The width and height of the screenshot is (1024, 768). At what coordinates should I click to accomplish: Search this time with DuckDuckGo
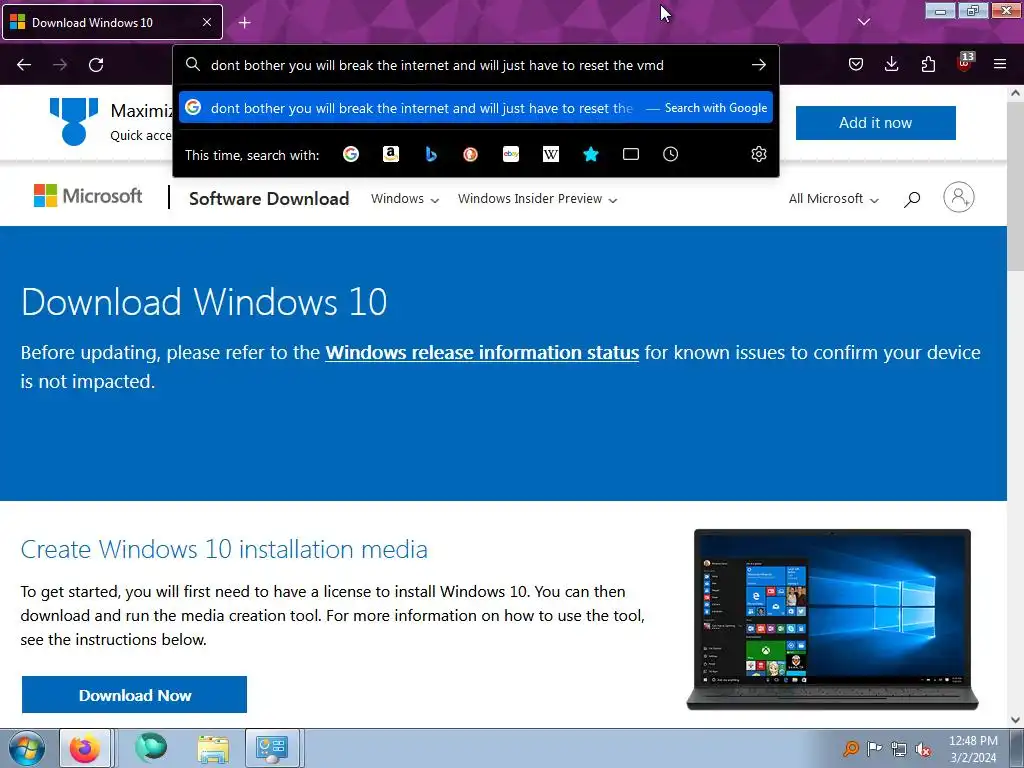470,154
